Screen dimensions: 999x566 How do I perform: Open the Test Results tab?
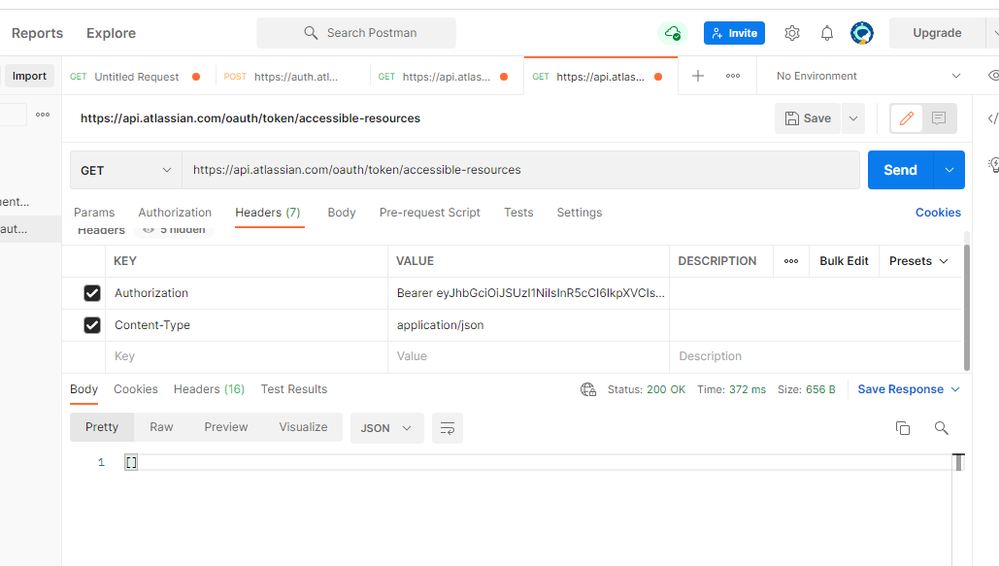point(294,389)
